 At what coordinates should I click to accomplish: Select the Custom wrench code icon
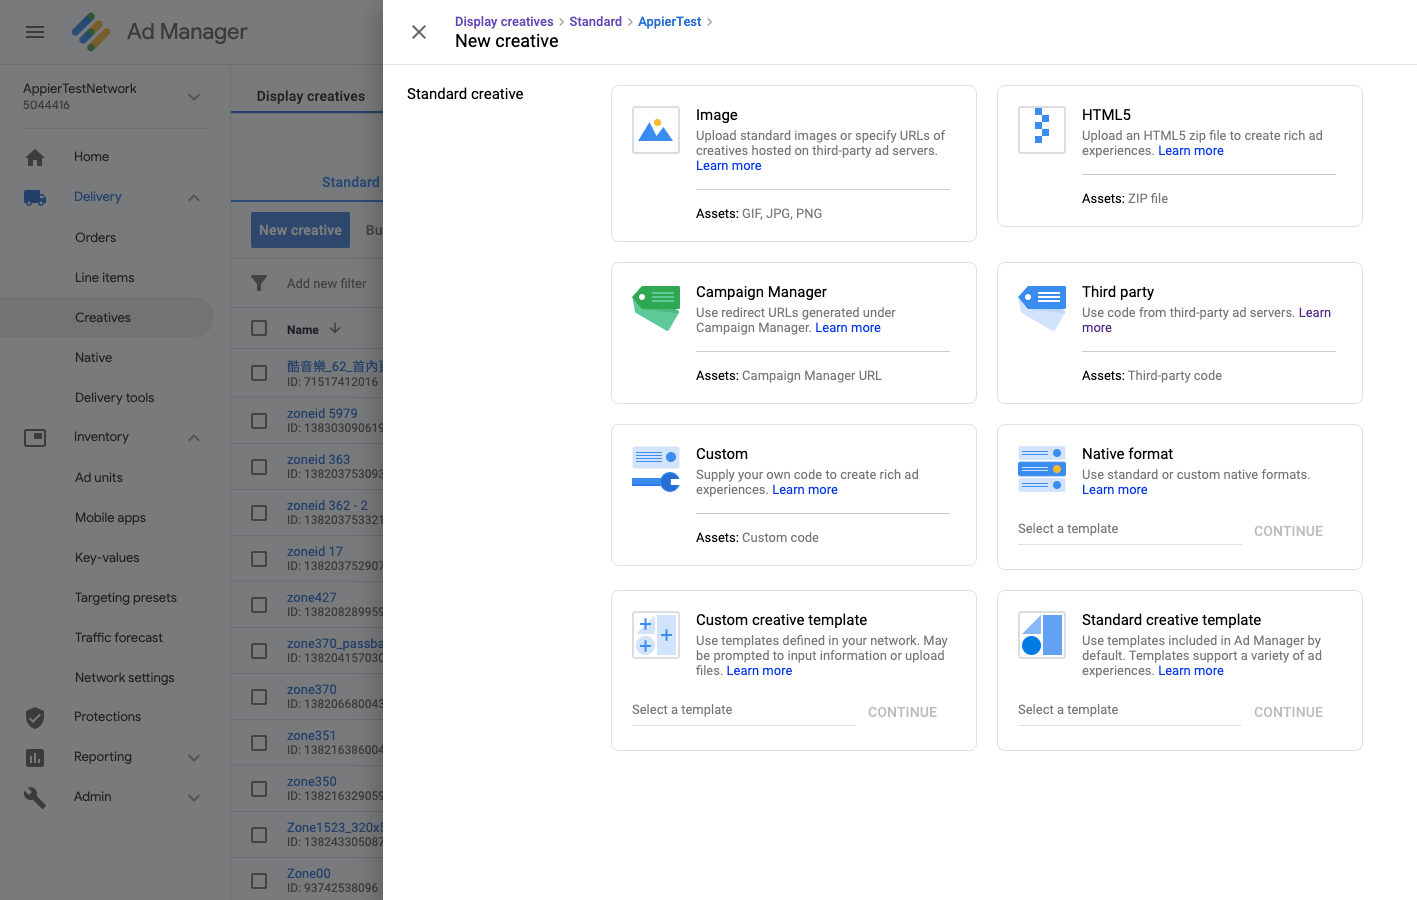click(656, 469)
